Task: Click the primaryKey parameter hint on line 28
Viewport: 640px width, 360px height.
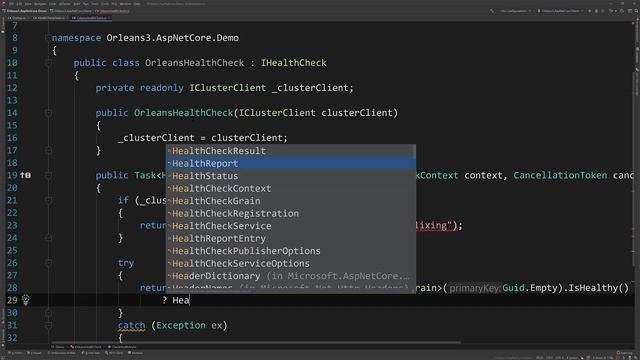Action: pos(474,288)
